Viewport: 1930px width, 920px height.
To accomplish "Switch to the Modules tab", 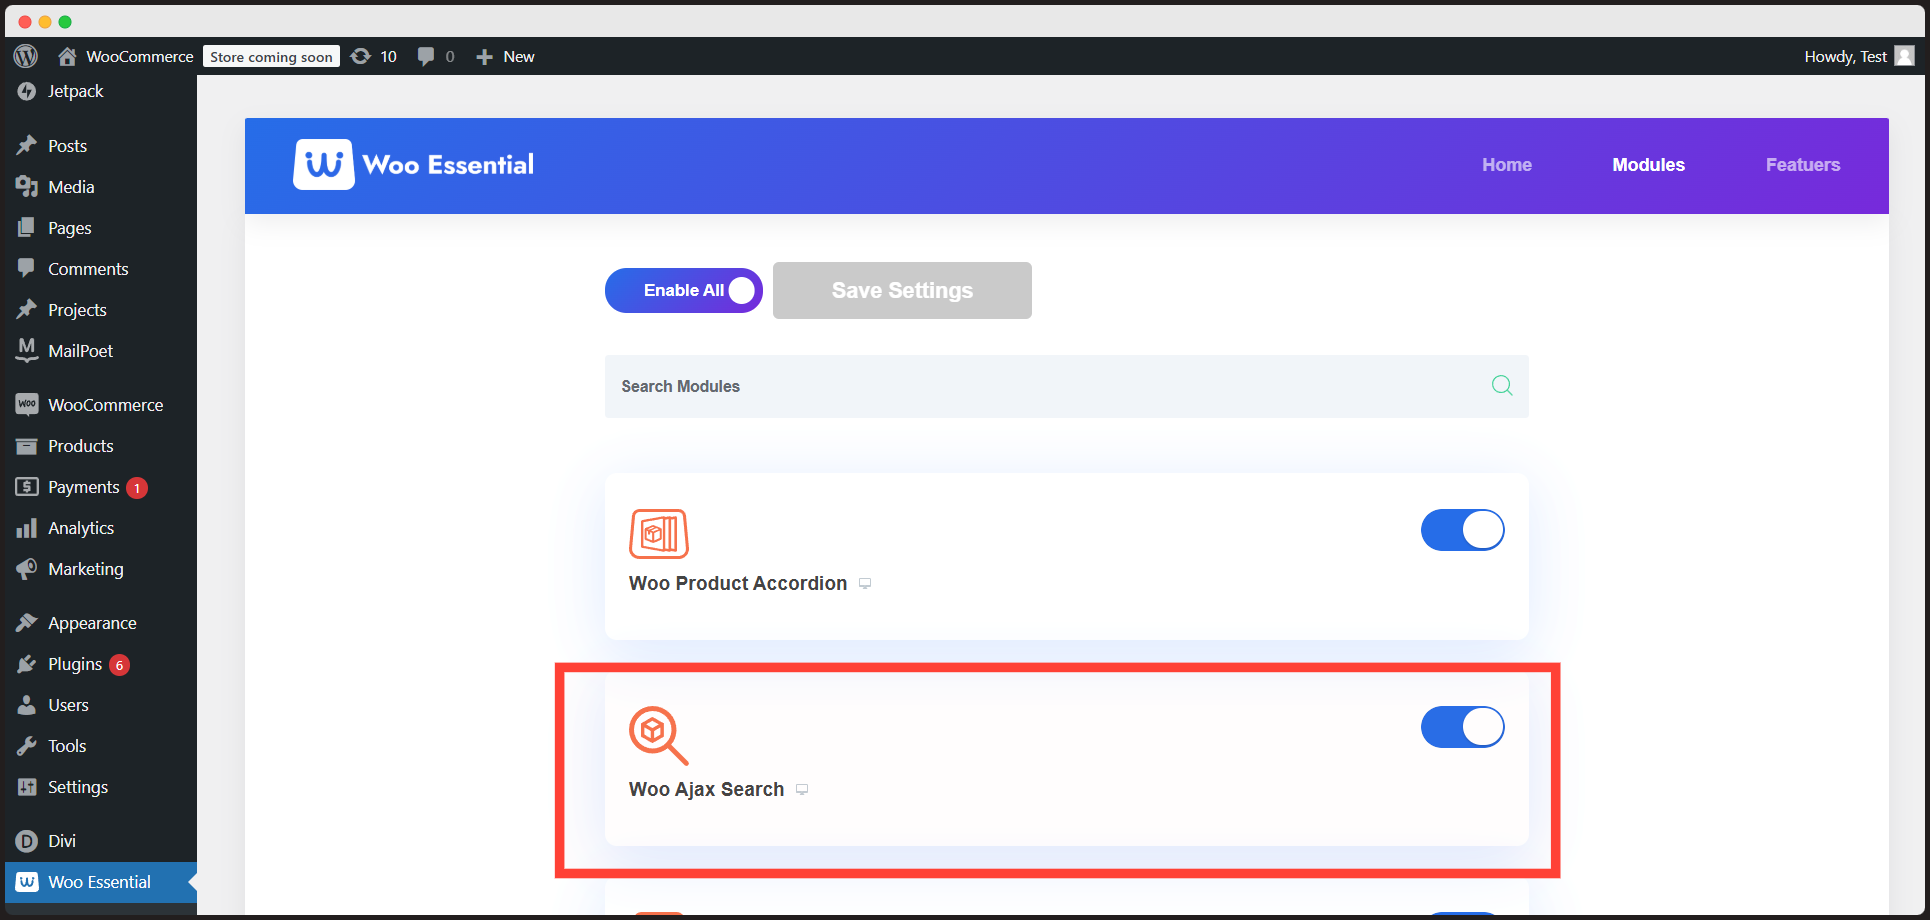I will pos(1648,165).
